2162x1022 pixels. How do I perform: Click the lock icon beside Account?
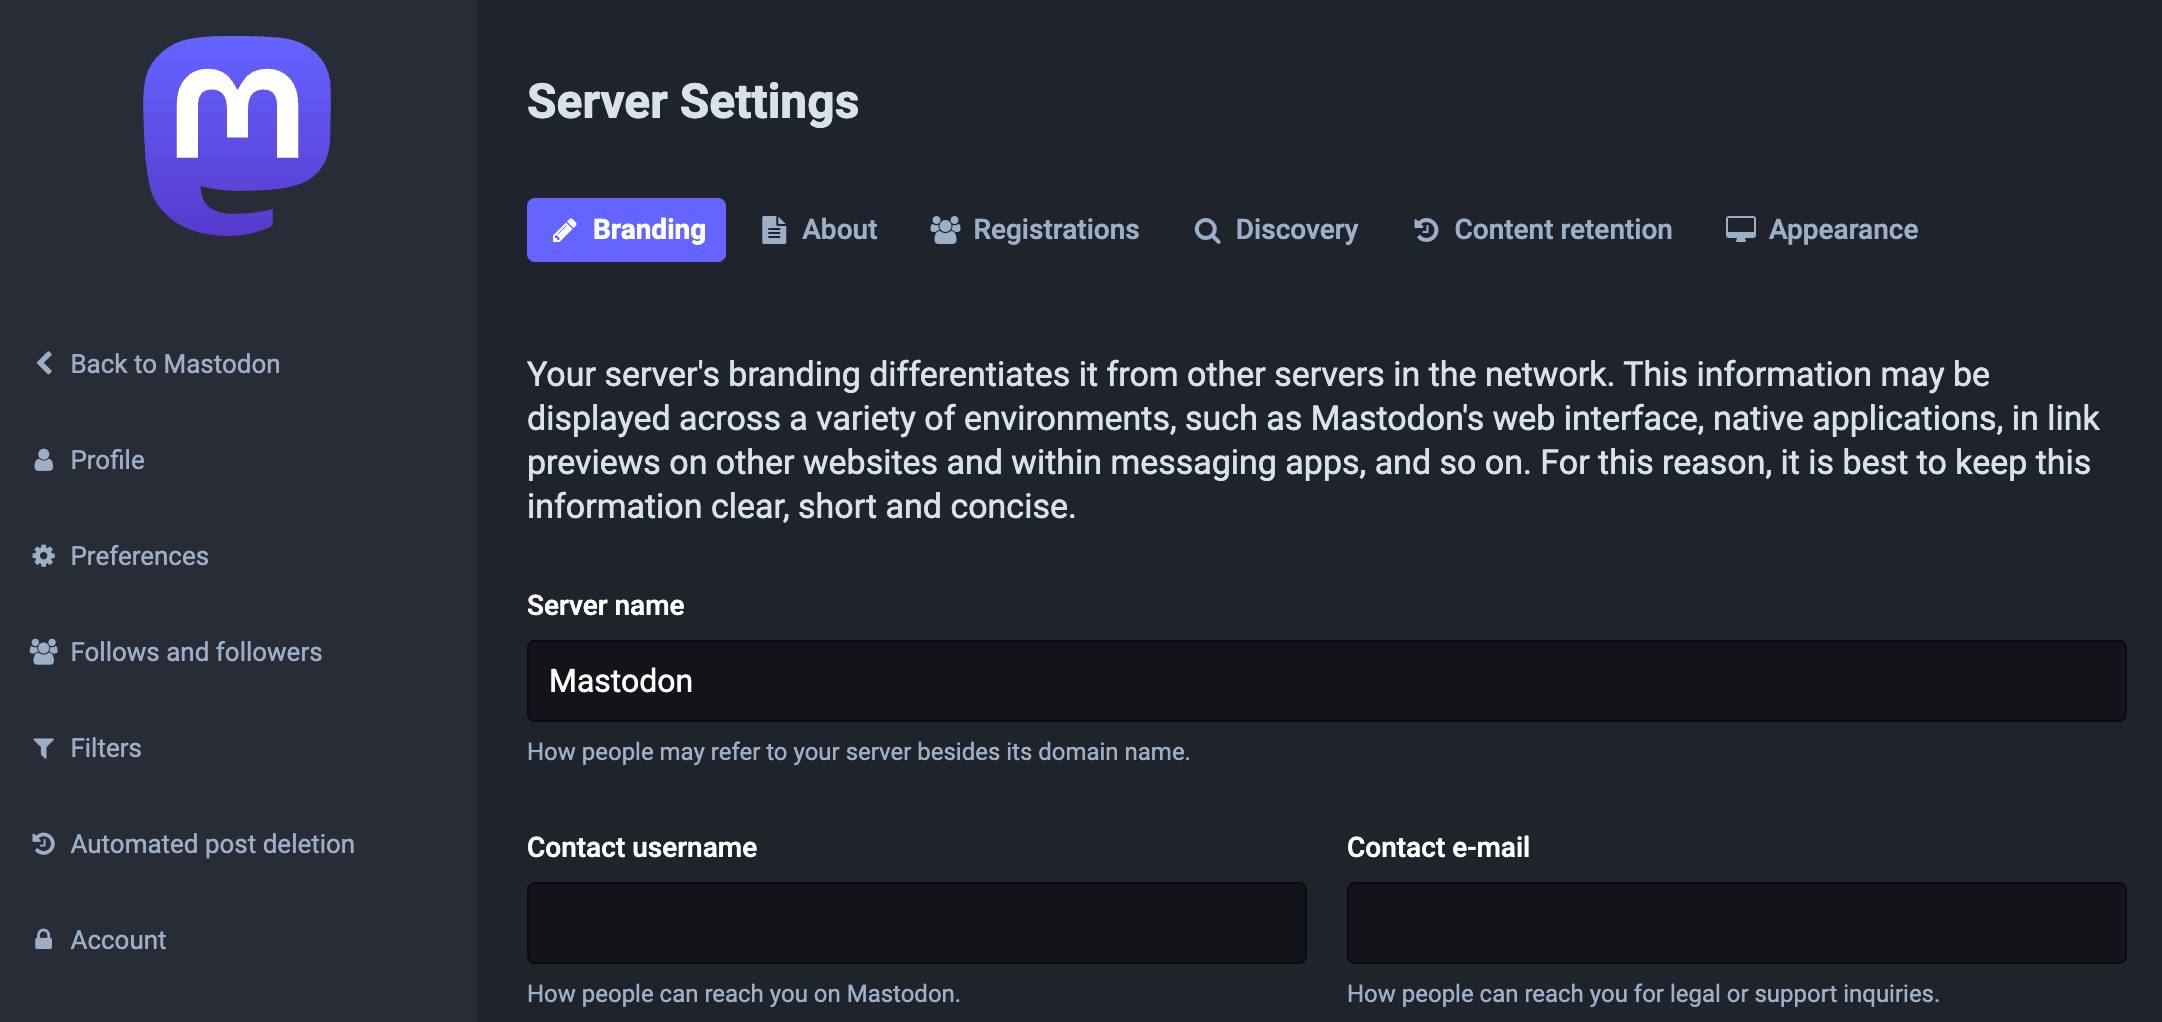[43, 939]
